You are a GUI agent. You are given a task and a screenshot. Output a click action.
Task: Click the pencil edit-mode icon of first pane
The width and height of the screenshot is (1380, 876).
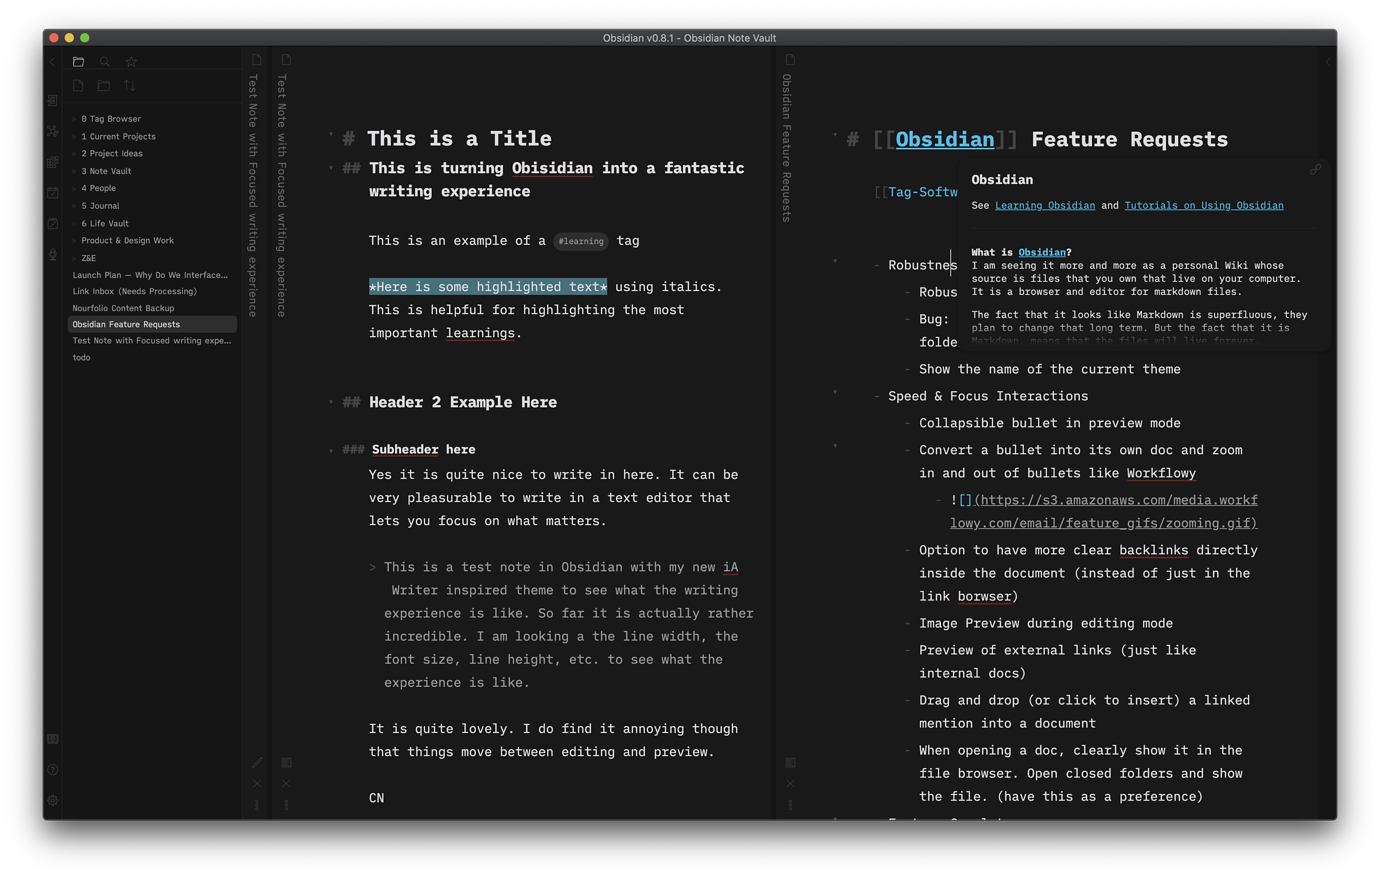[257, 762]
